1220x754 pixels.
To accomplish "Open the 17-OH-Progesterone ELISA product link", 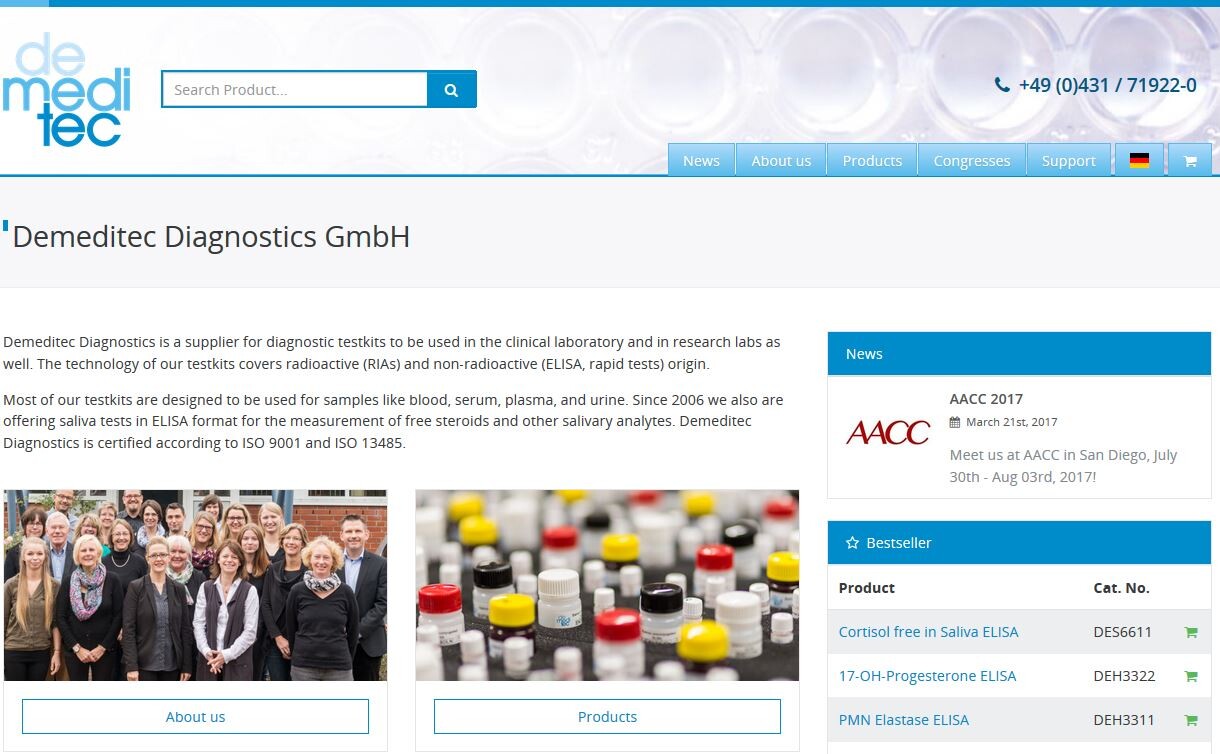I will (927, 676).
